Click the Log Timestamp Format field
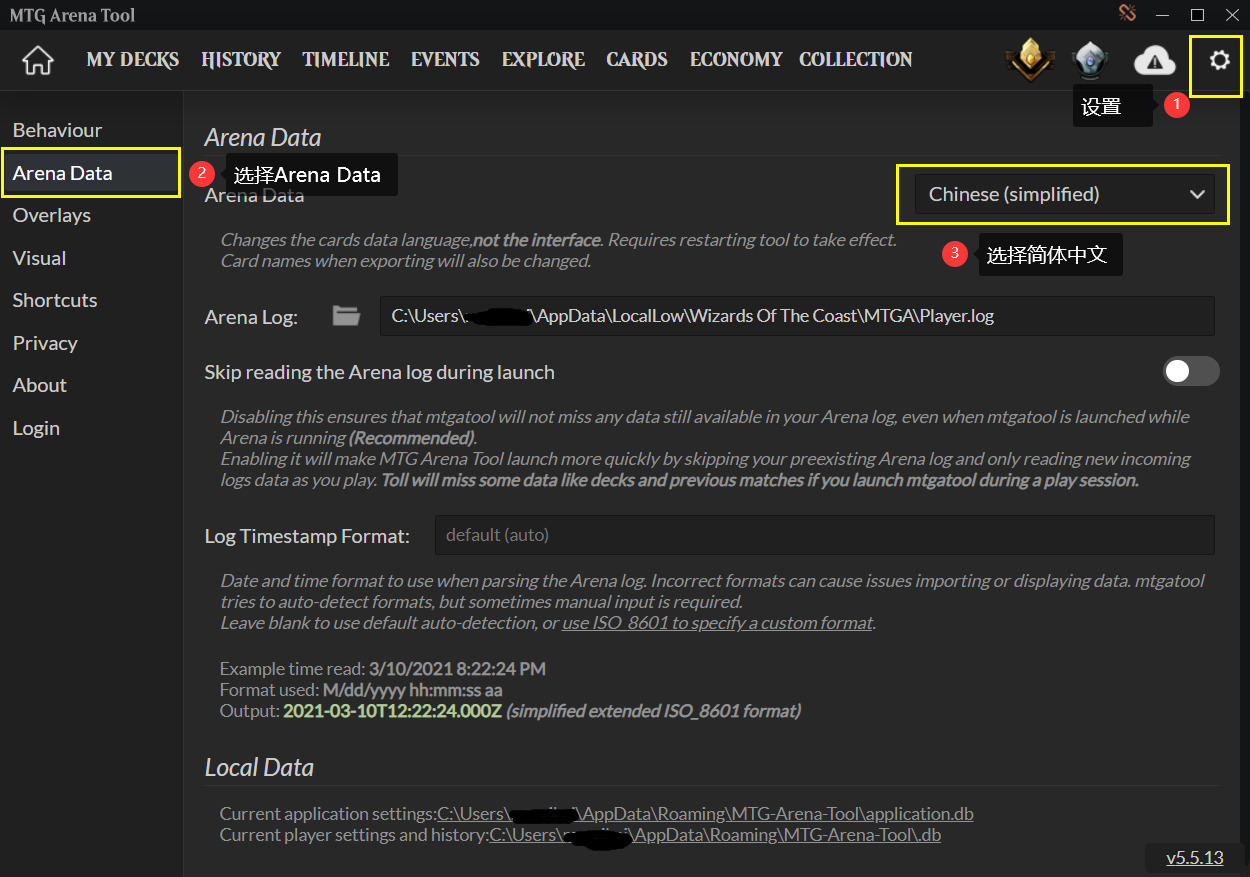 pos(824,535)
